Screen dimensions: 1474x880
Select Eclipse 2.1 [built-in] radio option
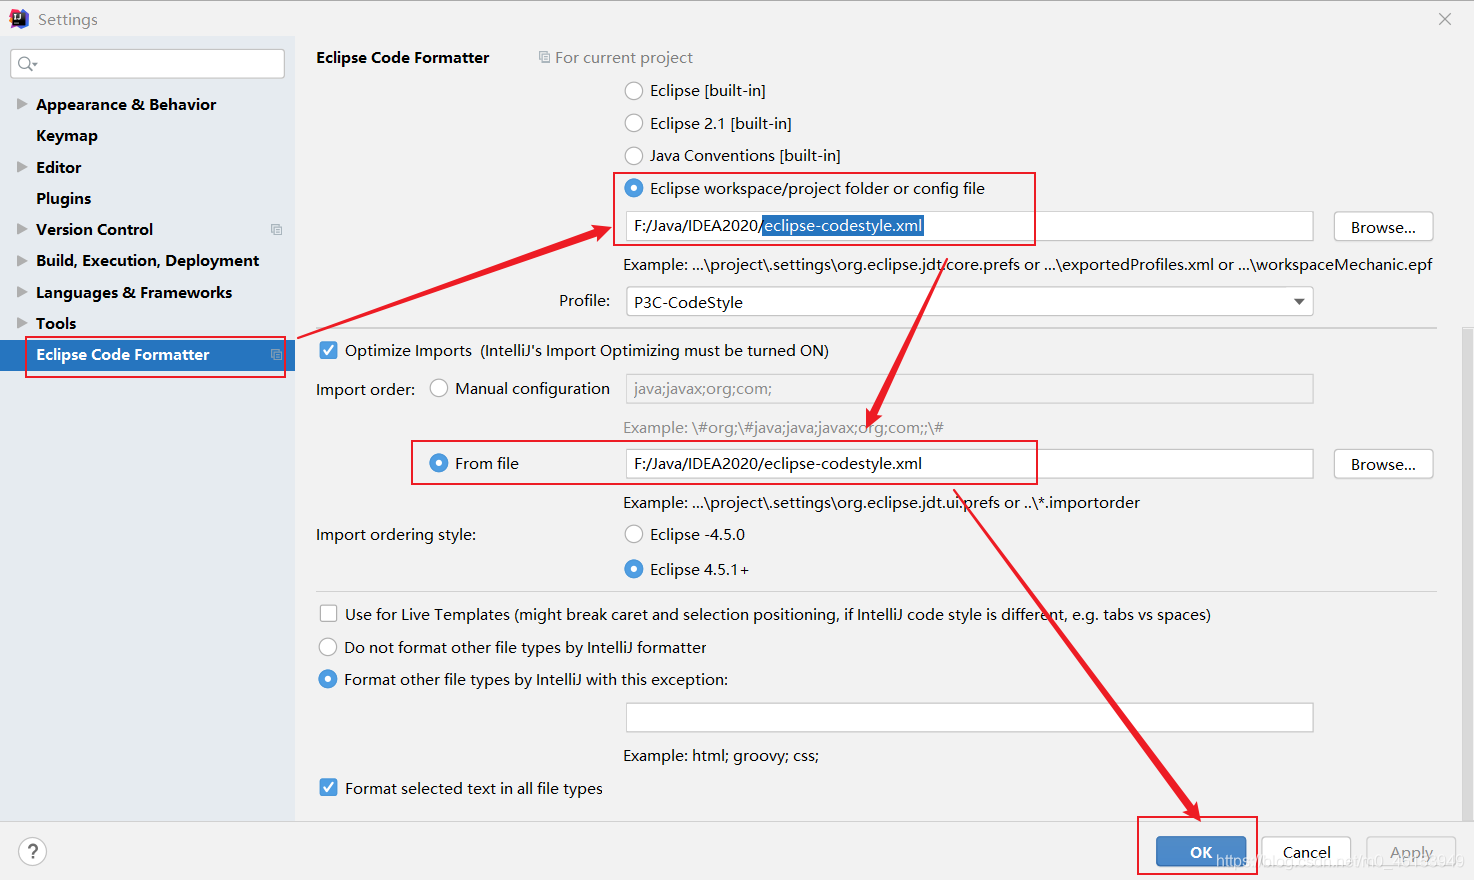click(634, 123)
